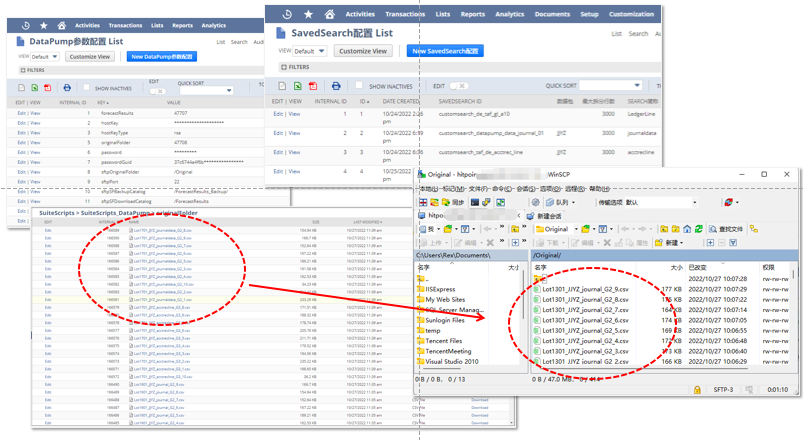Open the Quick Sort dropdown in SavedSearch list

(608, 87)
